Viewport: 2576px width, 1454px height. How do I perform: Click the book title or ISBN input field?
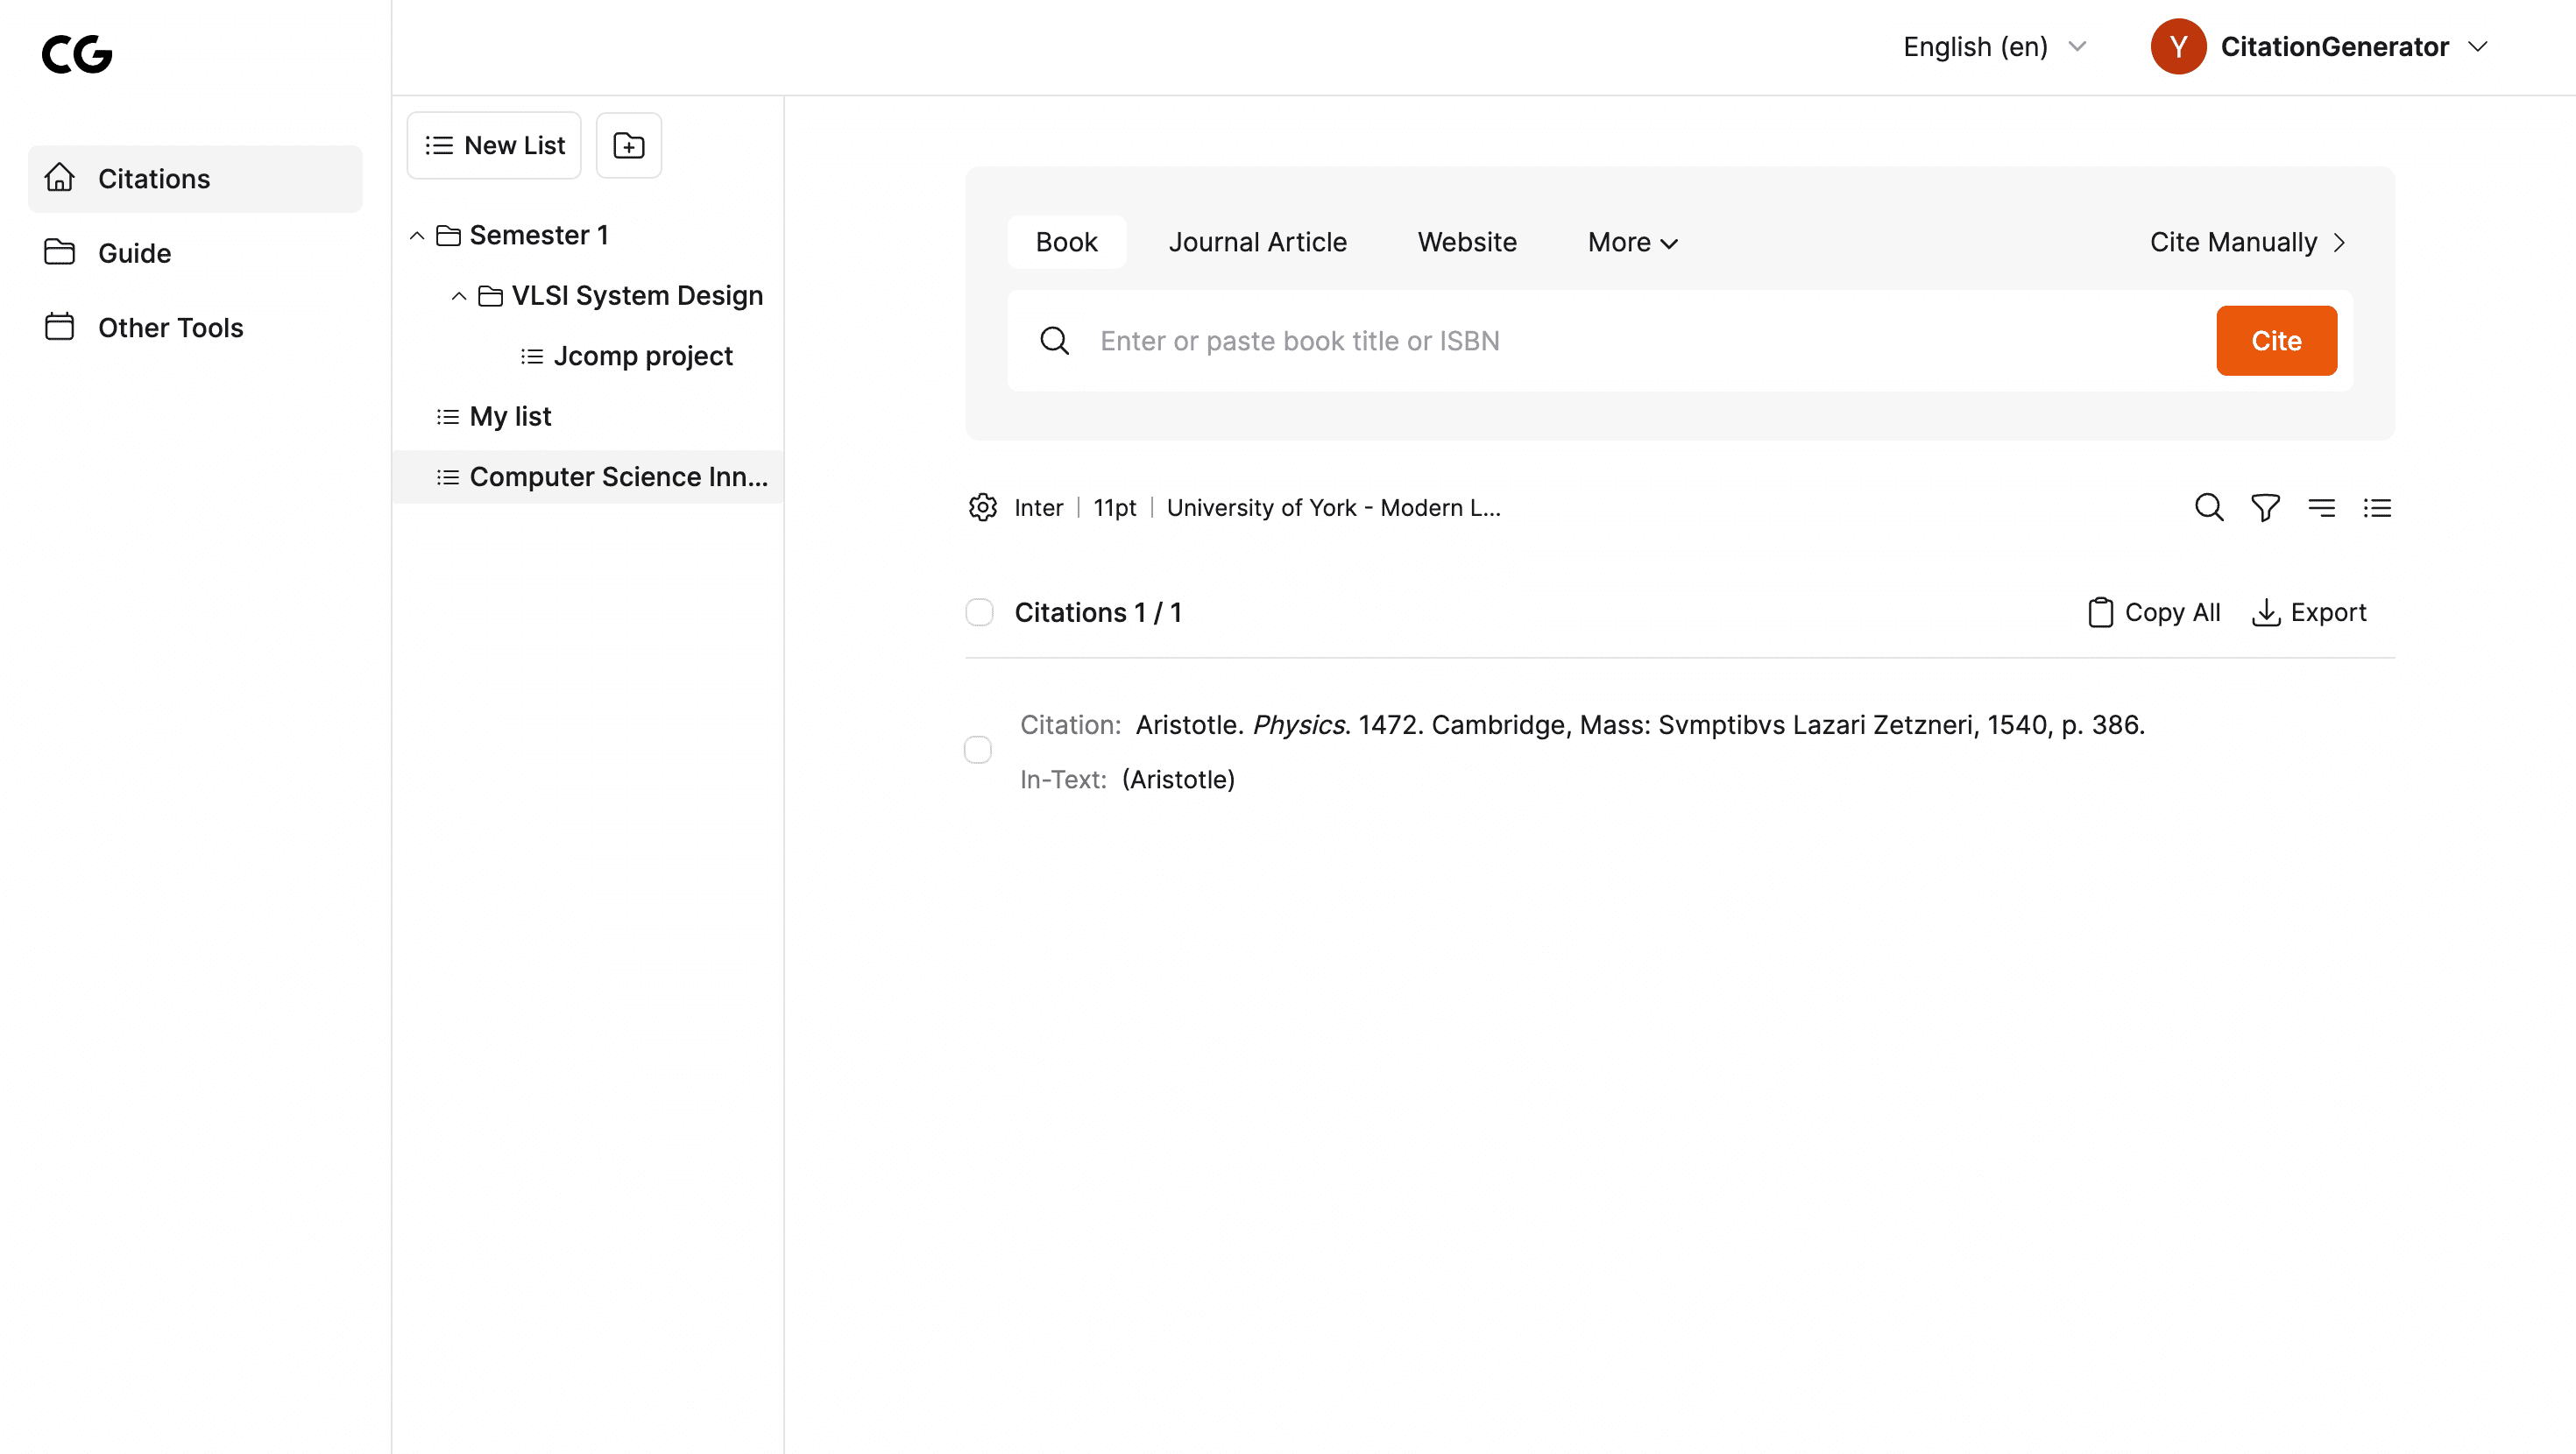tap(1500, 340)
